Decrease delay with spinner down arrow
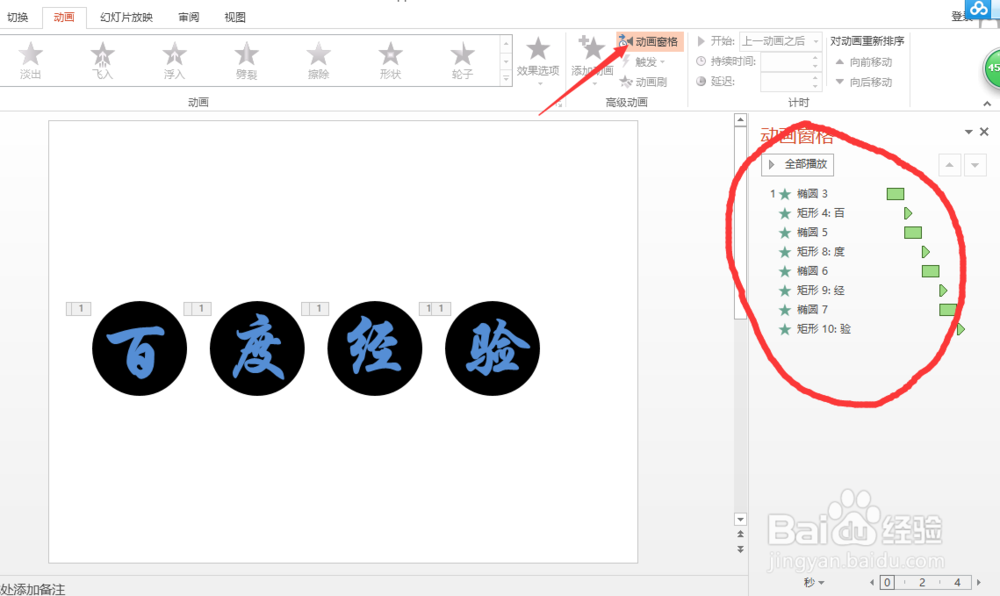Screen dimensions: 1000x596 tap(815, 85)
